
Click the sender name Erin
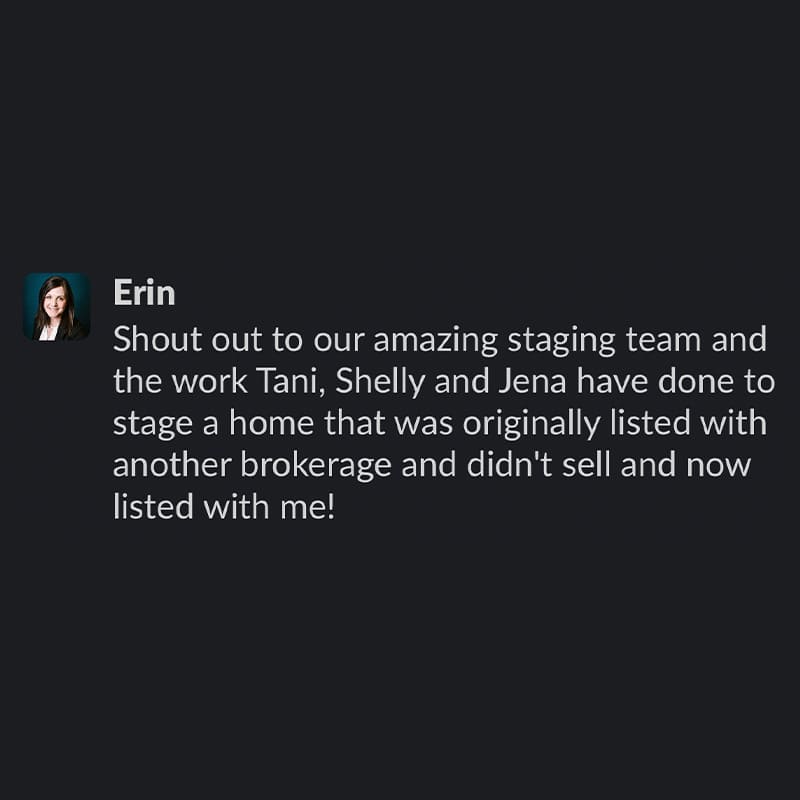pyautogui.click(x=144, y=292)
